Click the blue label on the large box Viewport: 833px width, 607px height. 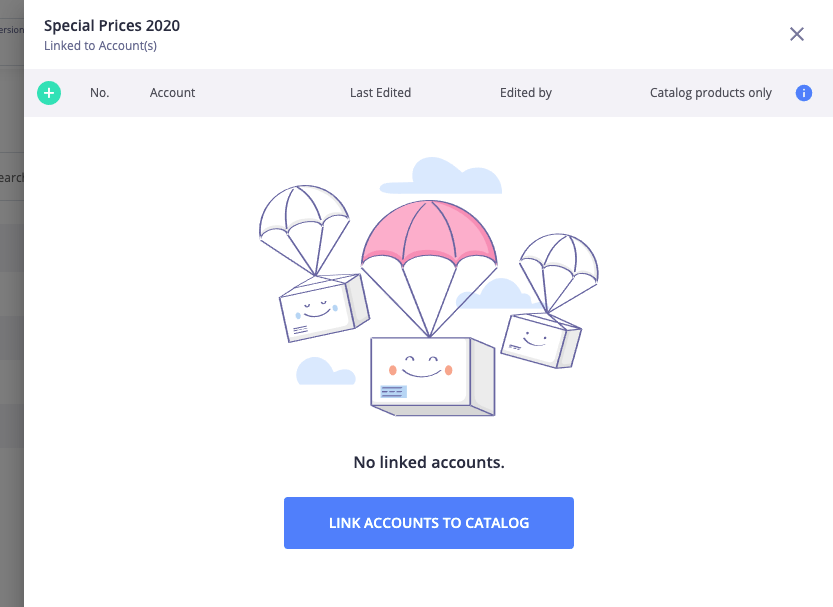tap(394, 392)
